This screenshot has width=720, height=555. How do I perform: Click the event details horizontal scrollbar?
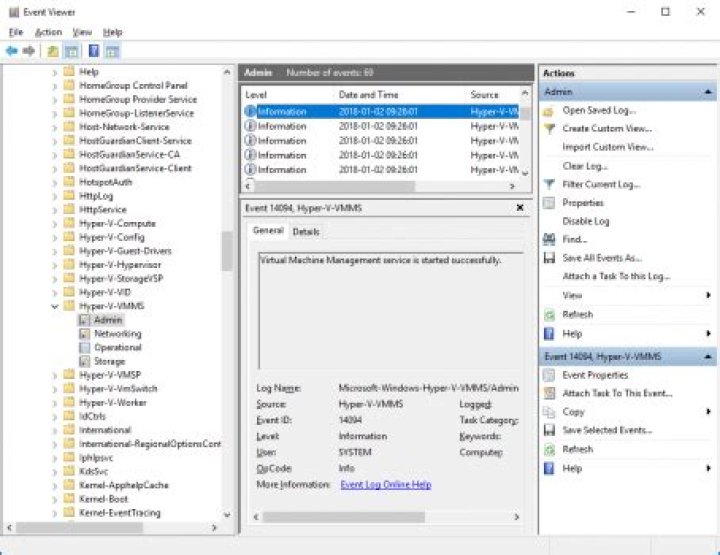pyautogui.click(x=344, y=517)
